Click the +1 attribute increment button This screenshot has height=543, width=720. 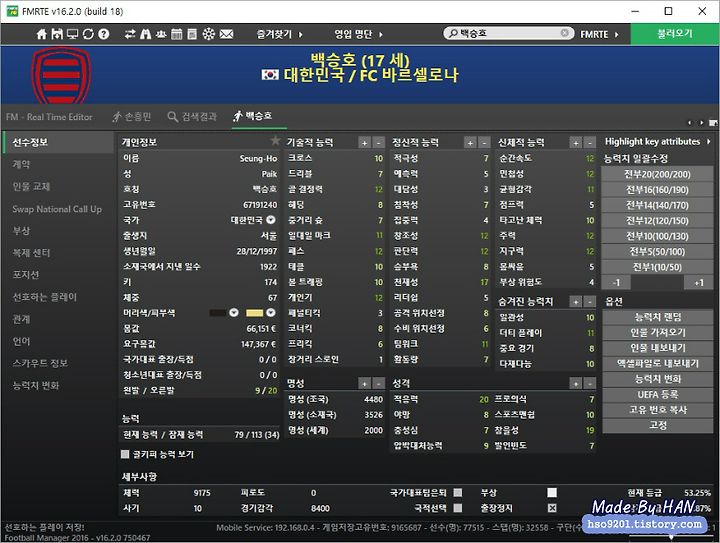(698, 283)
